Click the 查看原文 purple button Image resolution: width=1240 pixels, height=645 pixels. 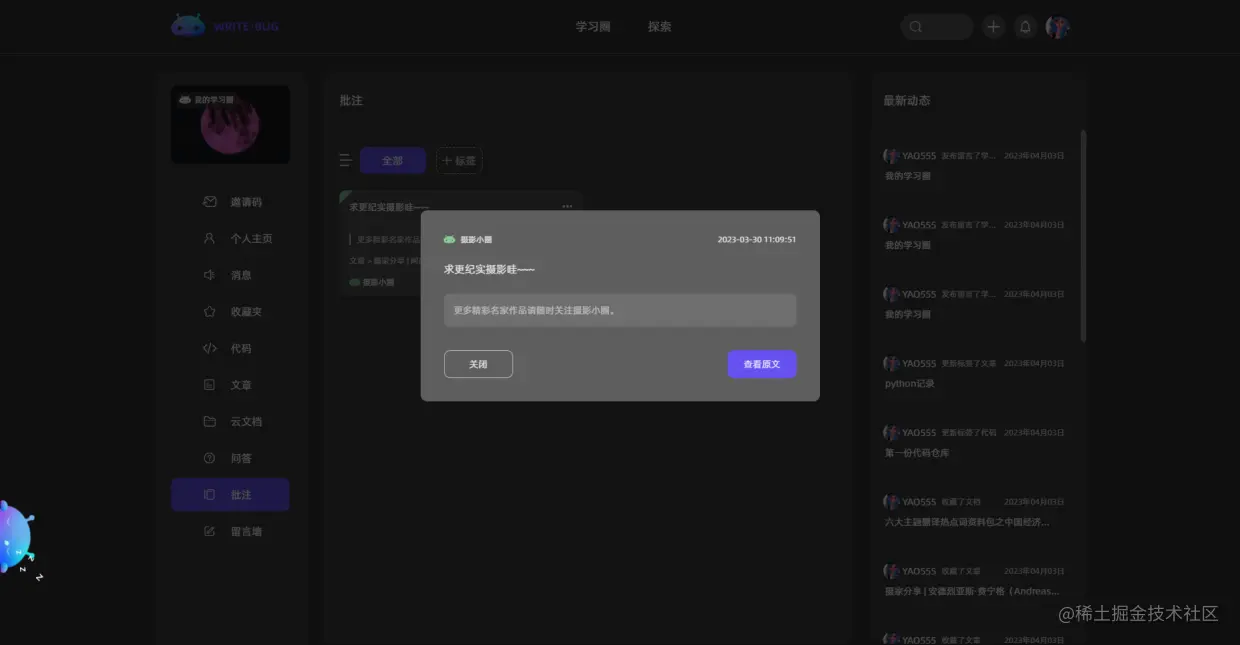761,364
